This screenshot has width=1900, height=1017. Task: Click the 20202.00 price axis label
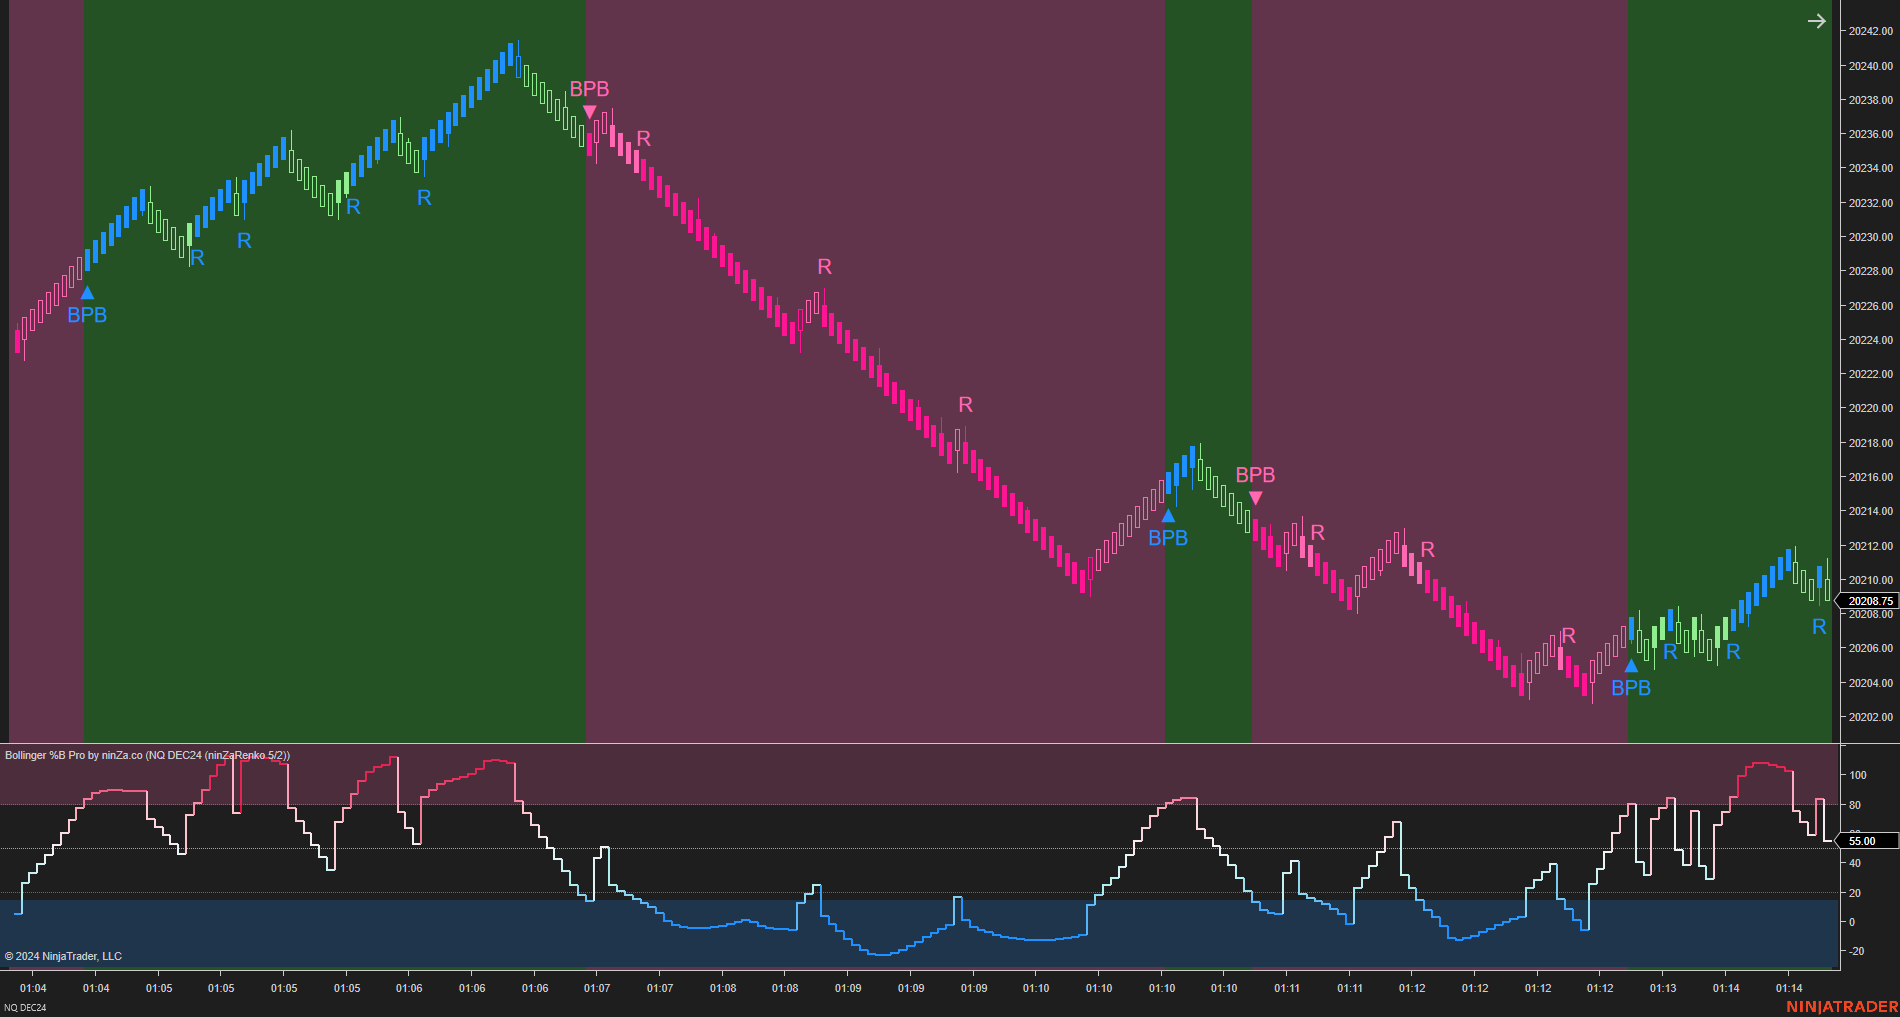click(1870, 717)
